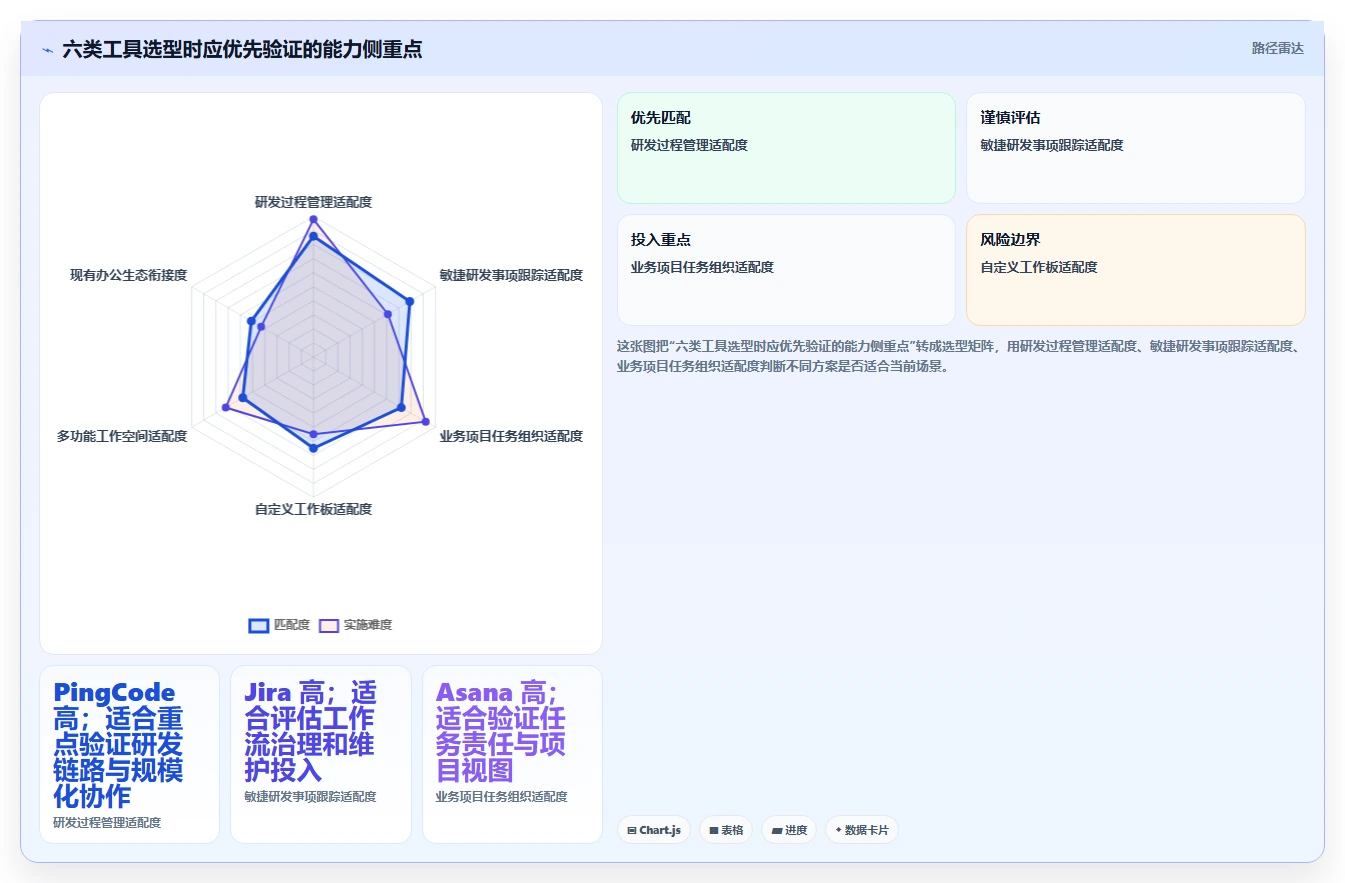Click the purple data point at radar top
Image resolution: width=1345 pixels, height=883 pixels.
(313, 219)
